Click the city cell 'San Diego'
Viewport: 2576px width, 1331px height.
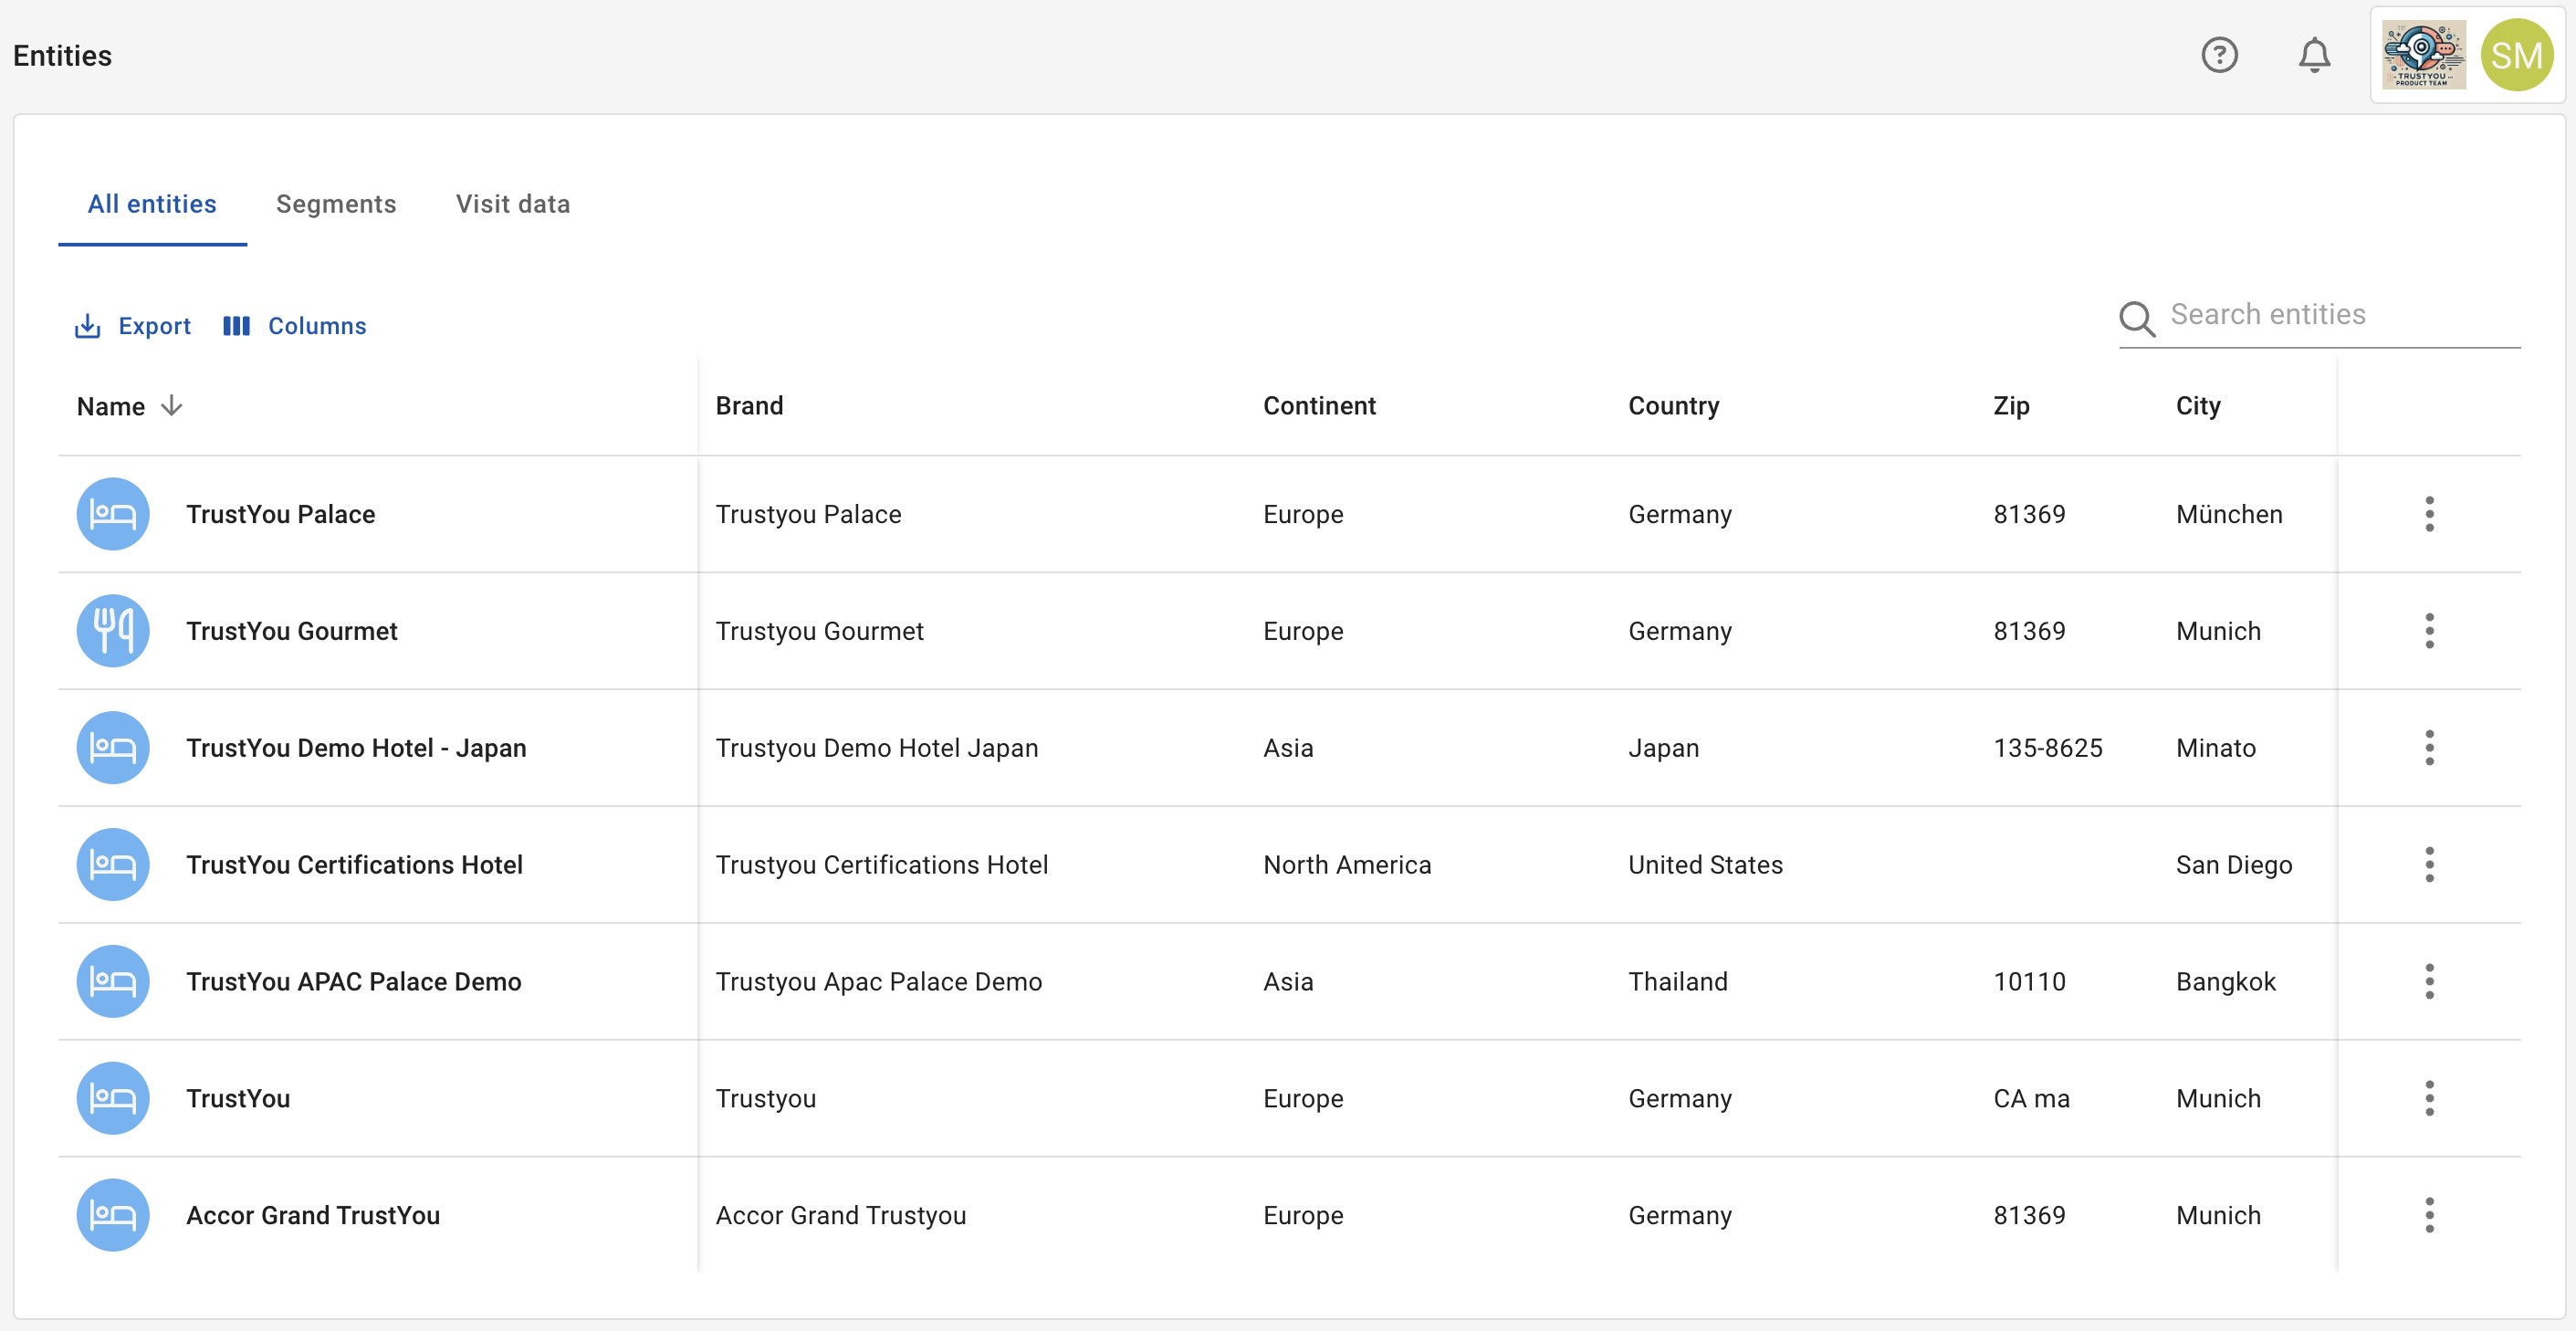[x=2233, y=865]
